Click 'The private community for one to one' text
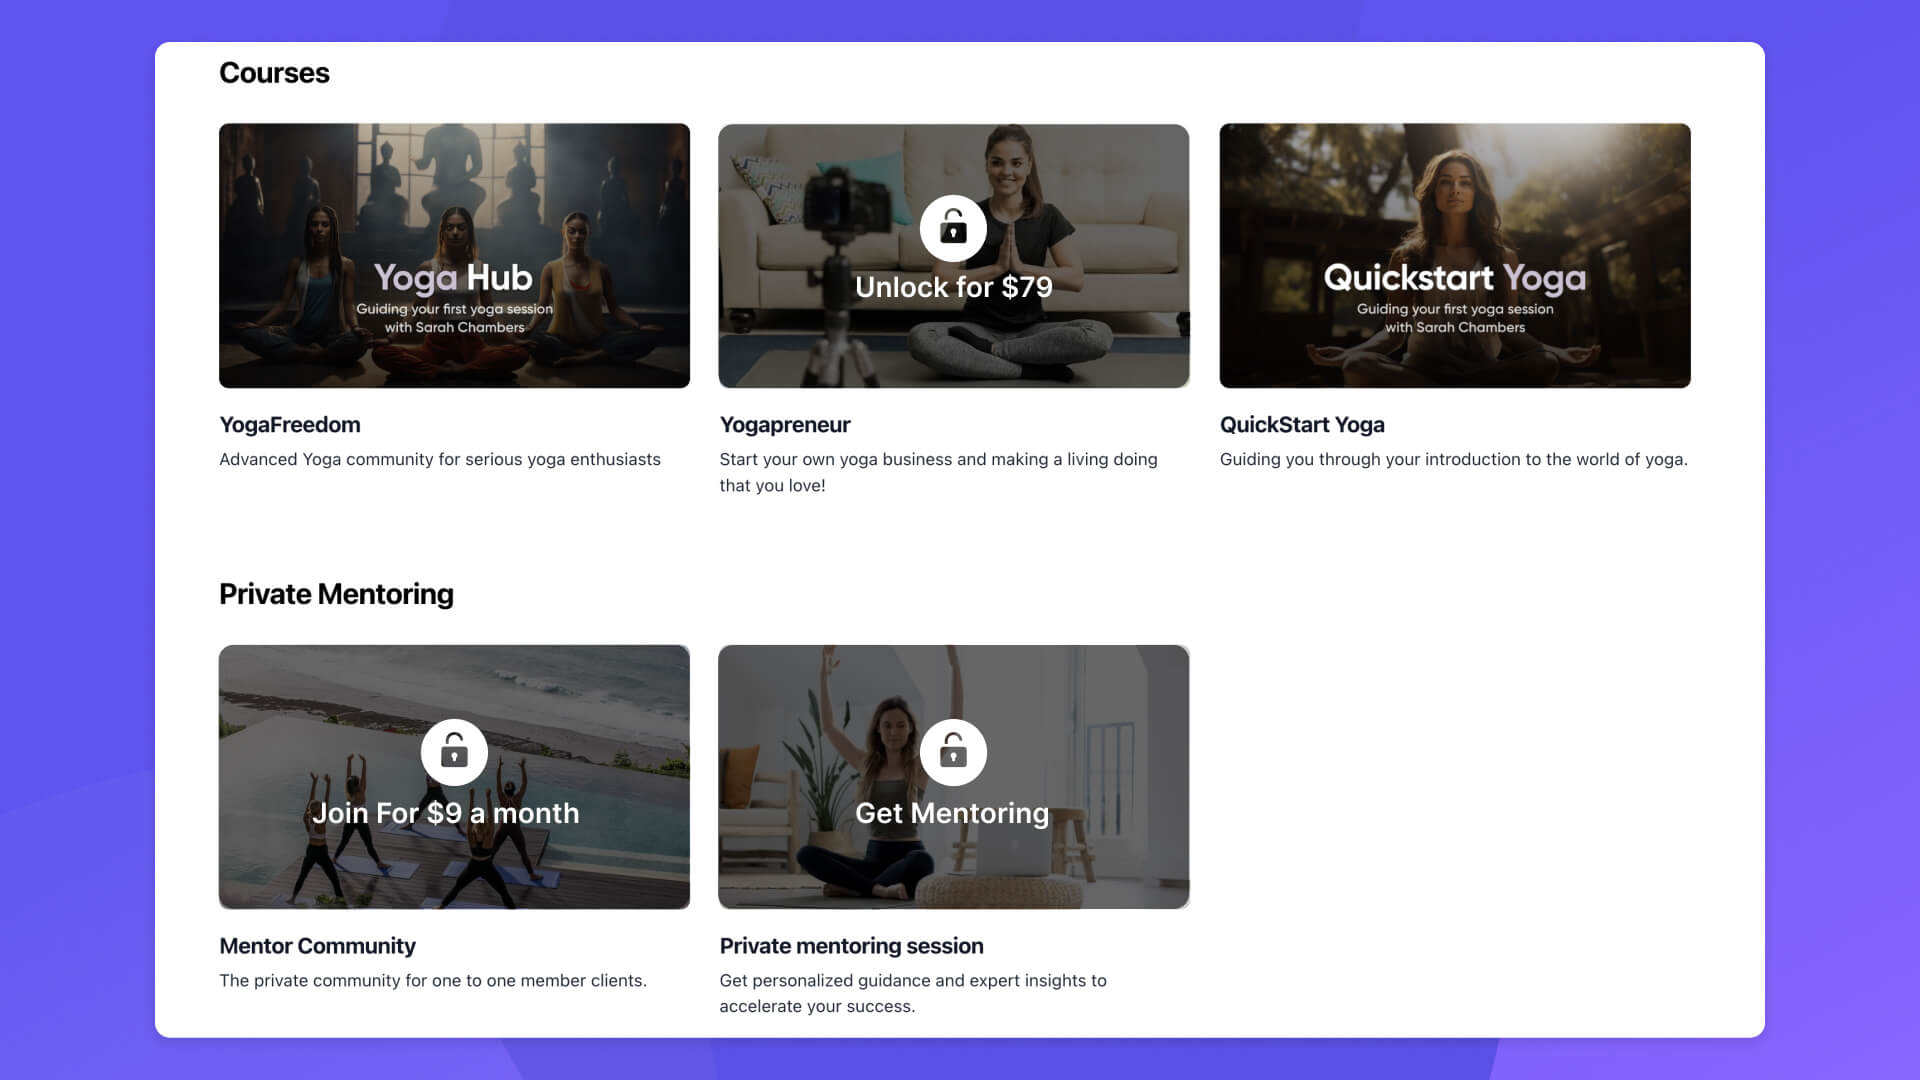The height and width of the screenshot is (1080, 1920). coord(433,980)
